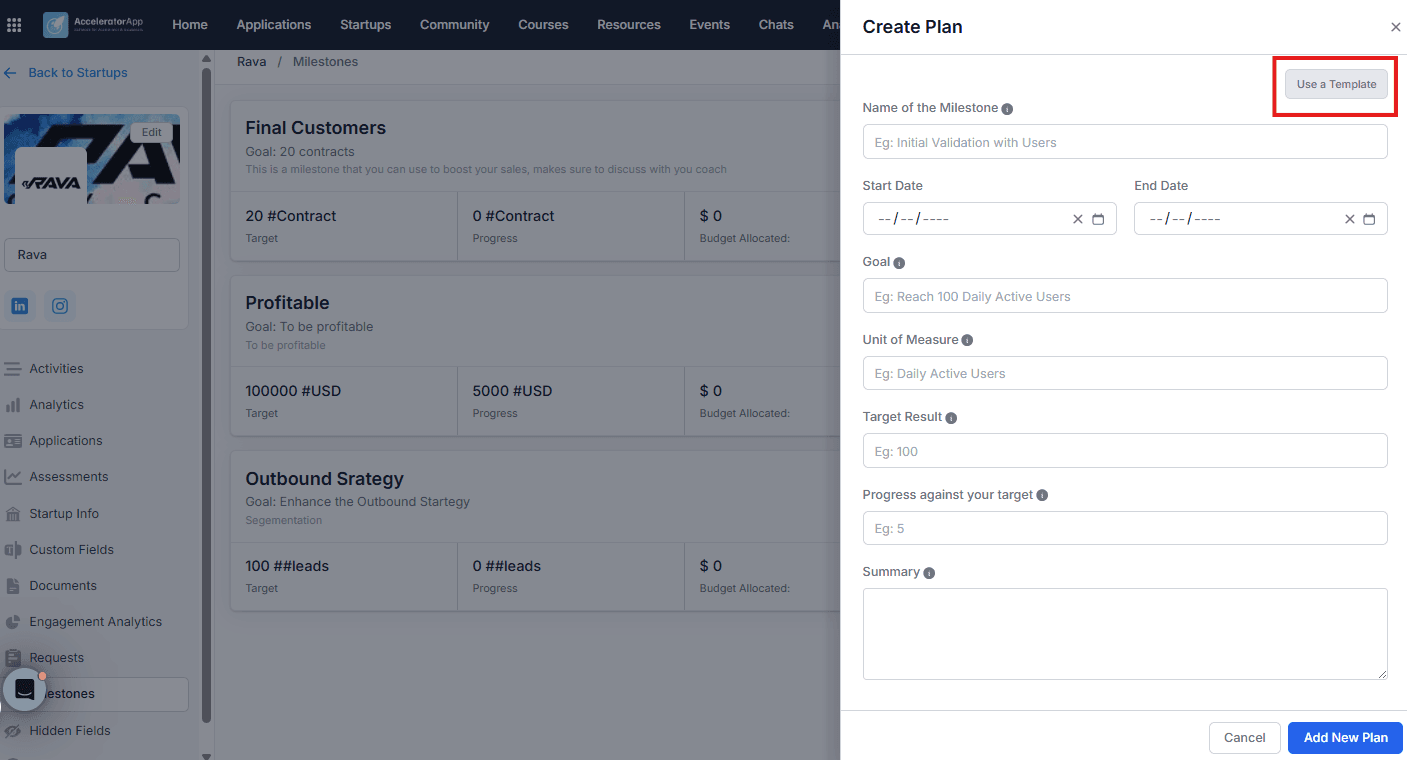Open the Courses menu in the top bar
Screen dimensions: 1407x760
(543, 25)
